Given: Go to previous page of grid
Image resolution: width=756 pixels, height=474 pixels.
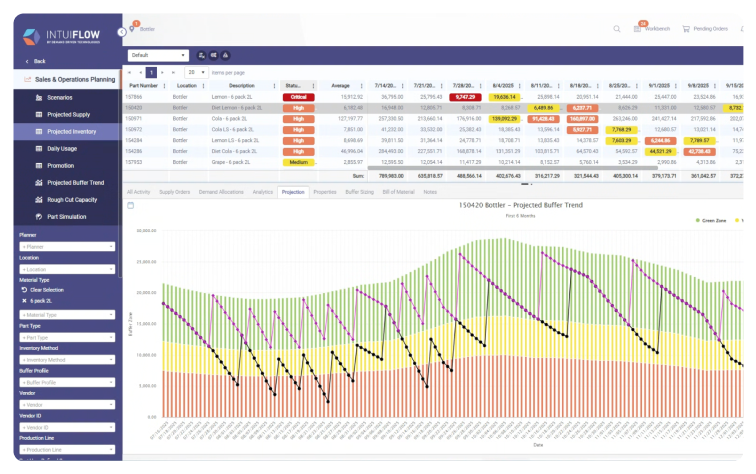Looking at the screenshot, I should (140, 72).
